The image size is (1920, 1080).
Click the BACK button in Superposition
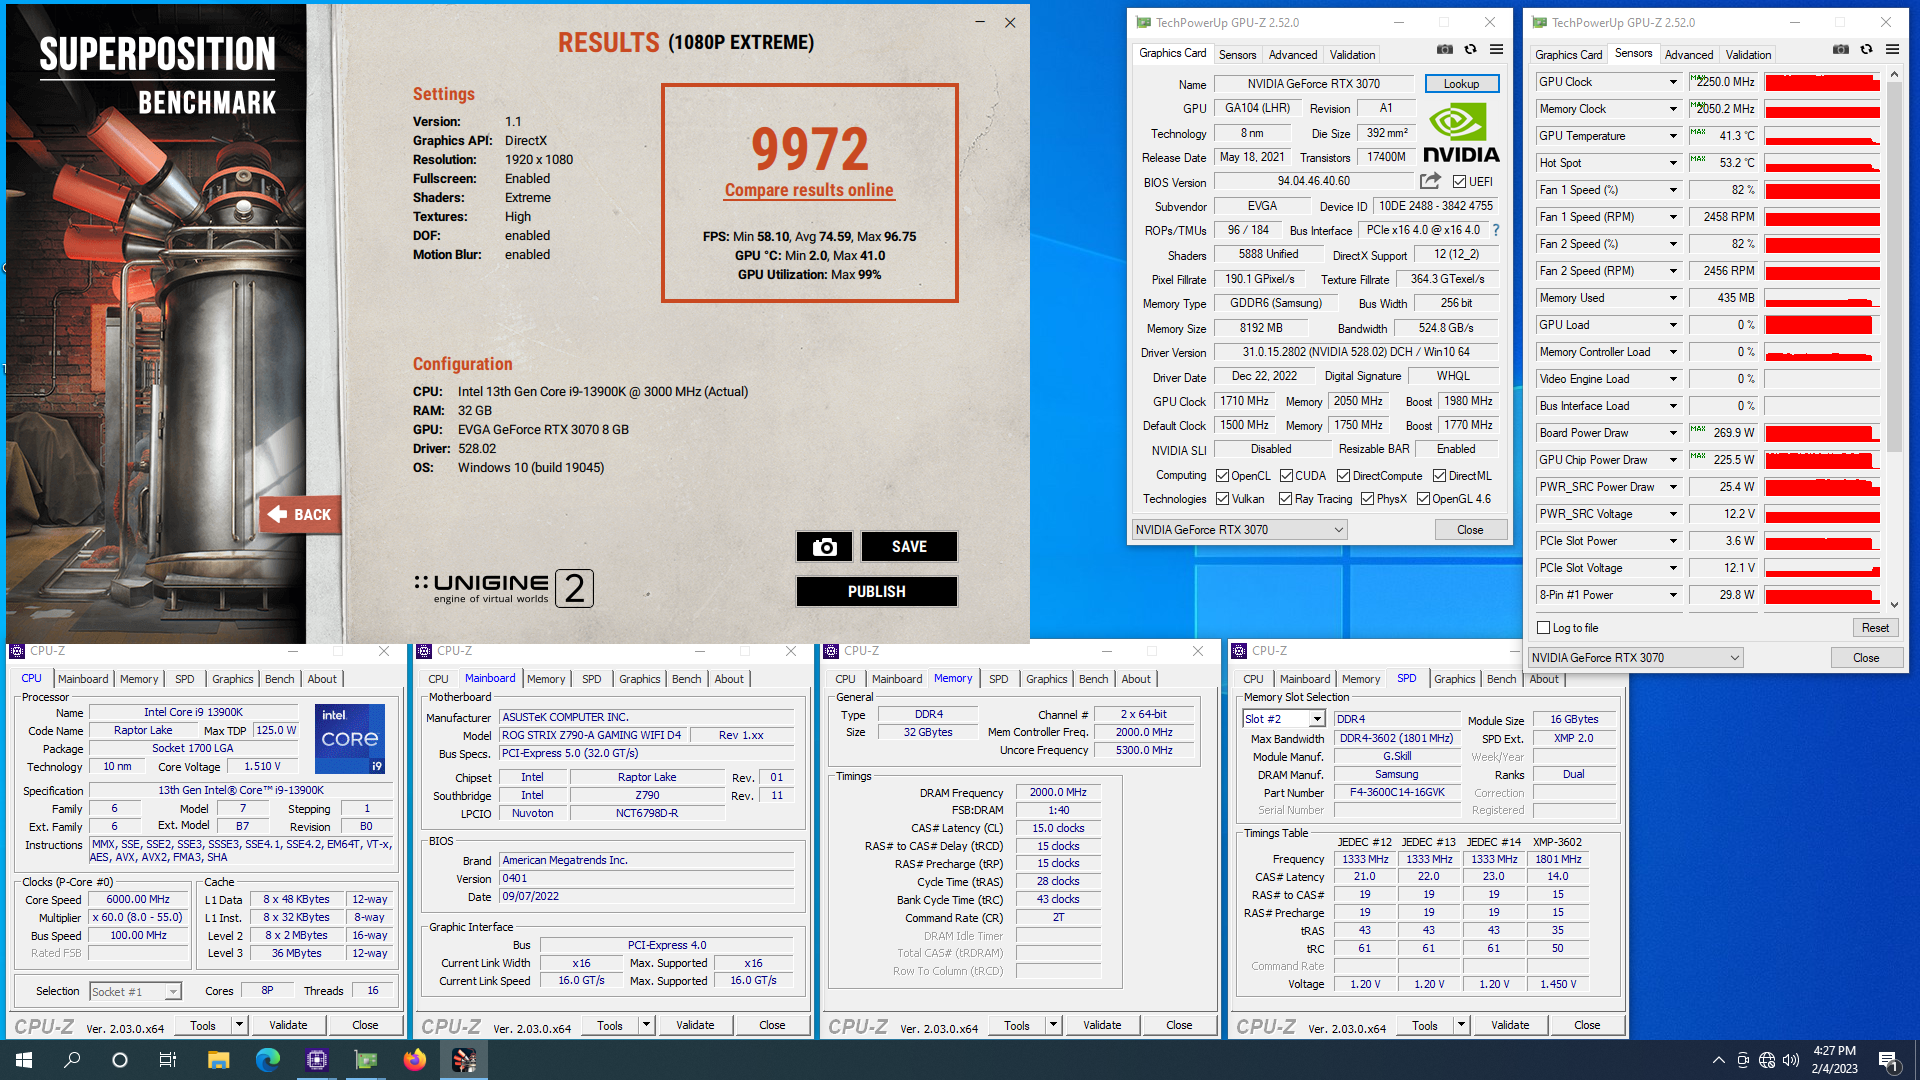(x=301, y=515)
